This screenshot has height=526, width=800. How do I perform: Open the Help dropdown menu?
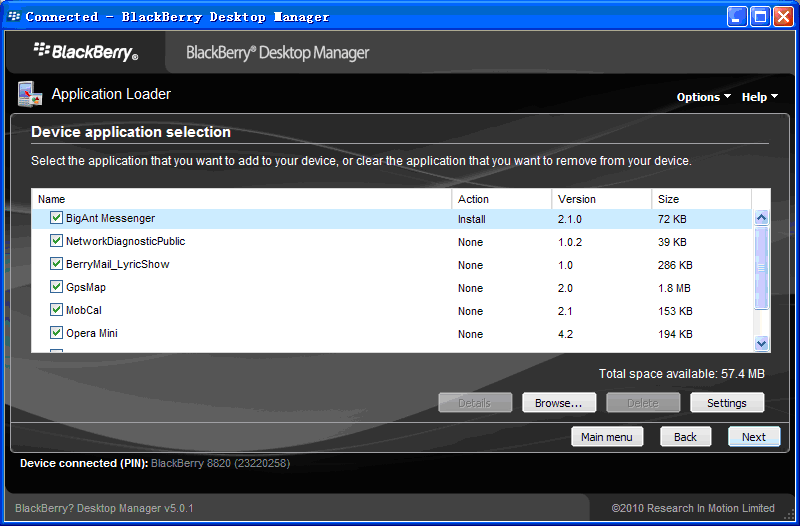(760, 97)
